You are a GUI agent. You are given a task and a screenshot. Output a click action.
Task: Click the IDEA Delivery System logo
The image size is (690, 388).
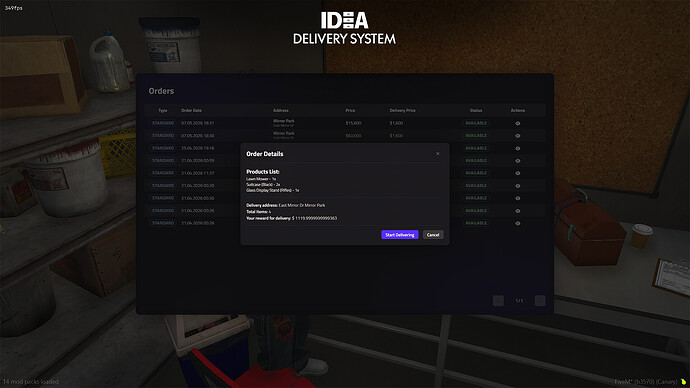point(344,28)
